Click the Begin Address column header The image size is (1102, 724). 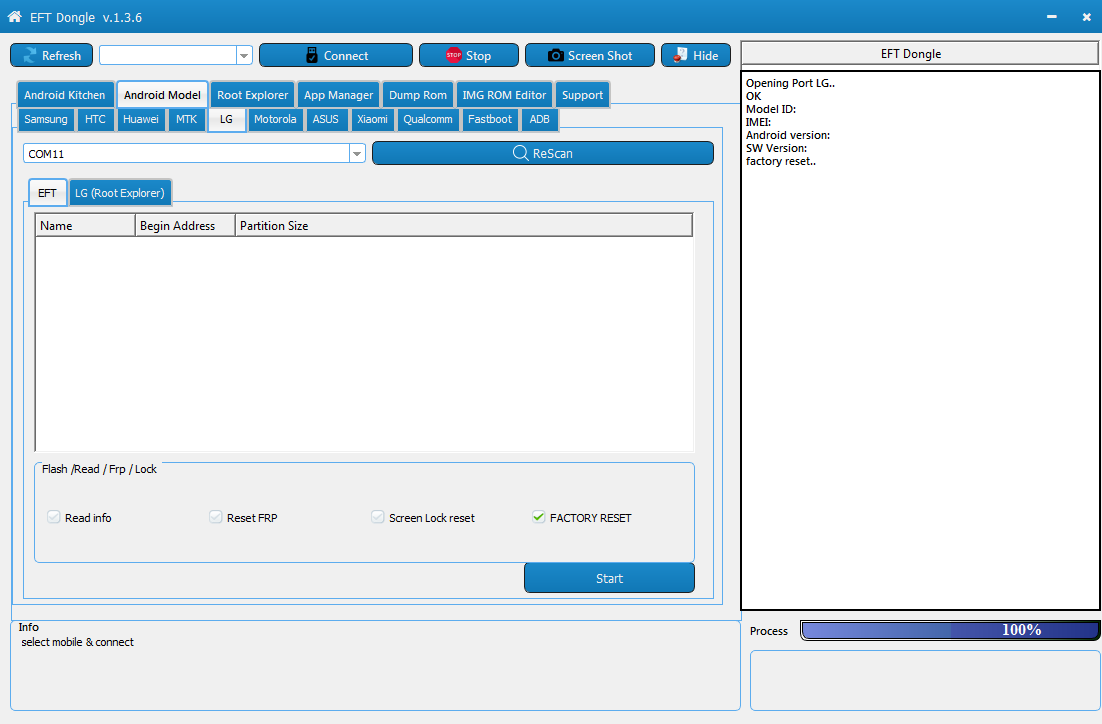tap(186, 226)
